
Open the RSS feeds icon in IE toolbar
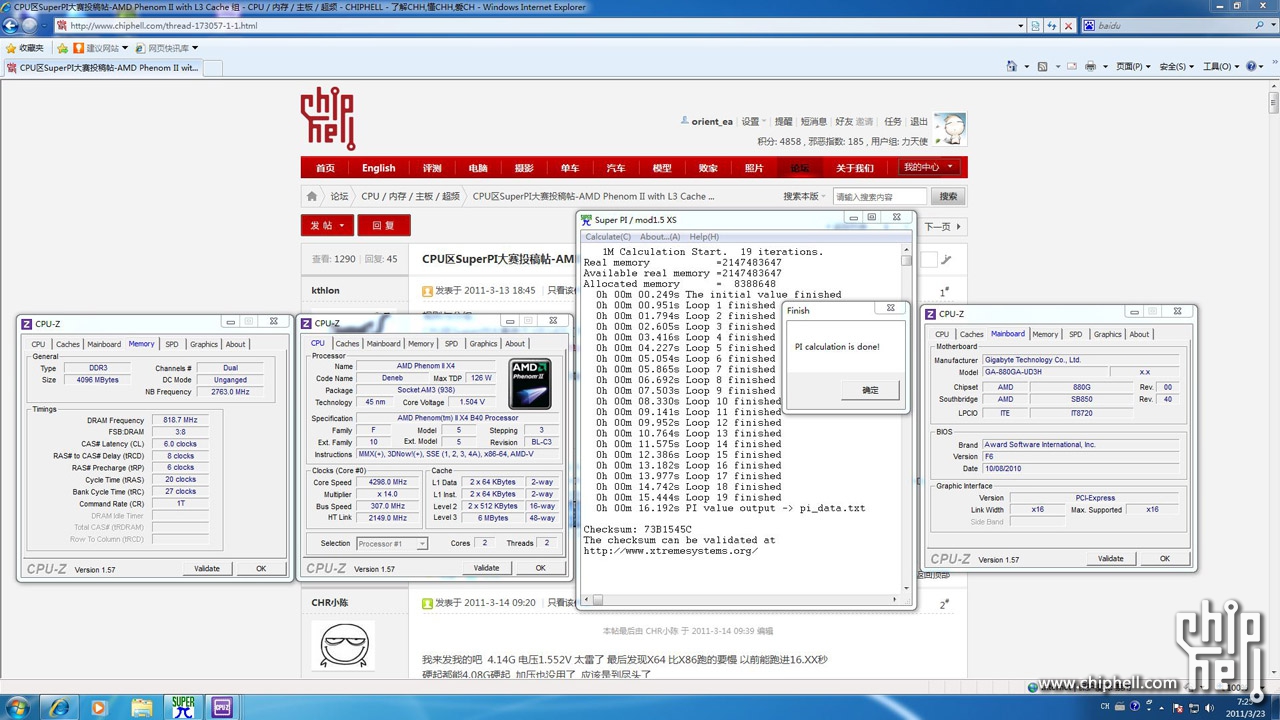click(1043, 67)
